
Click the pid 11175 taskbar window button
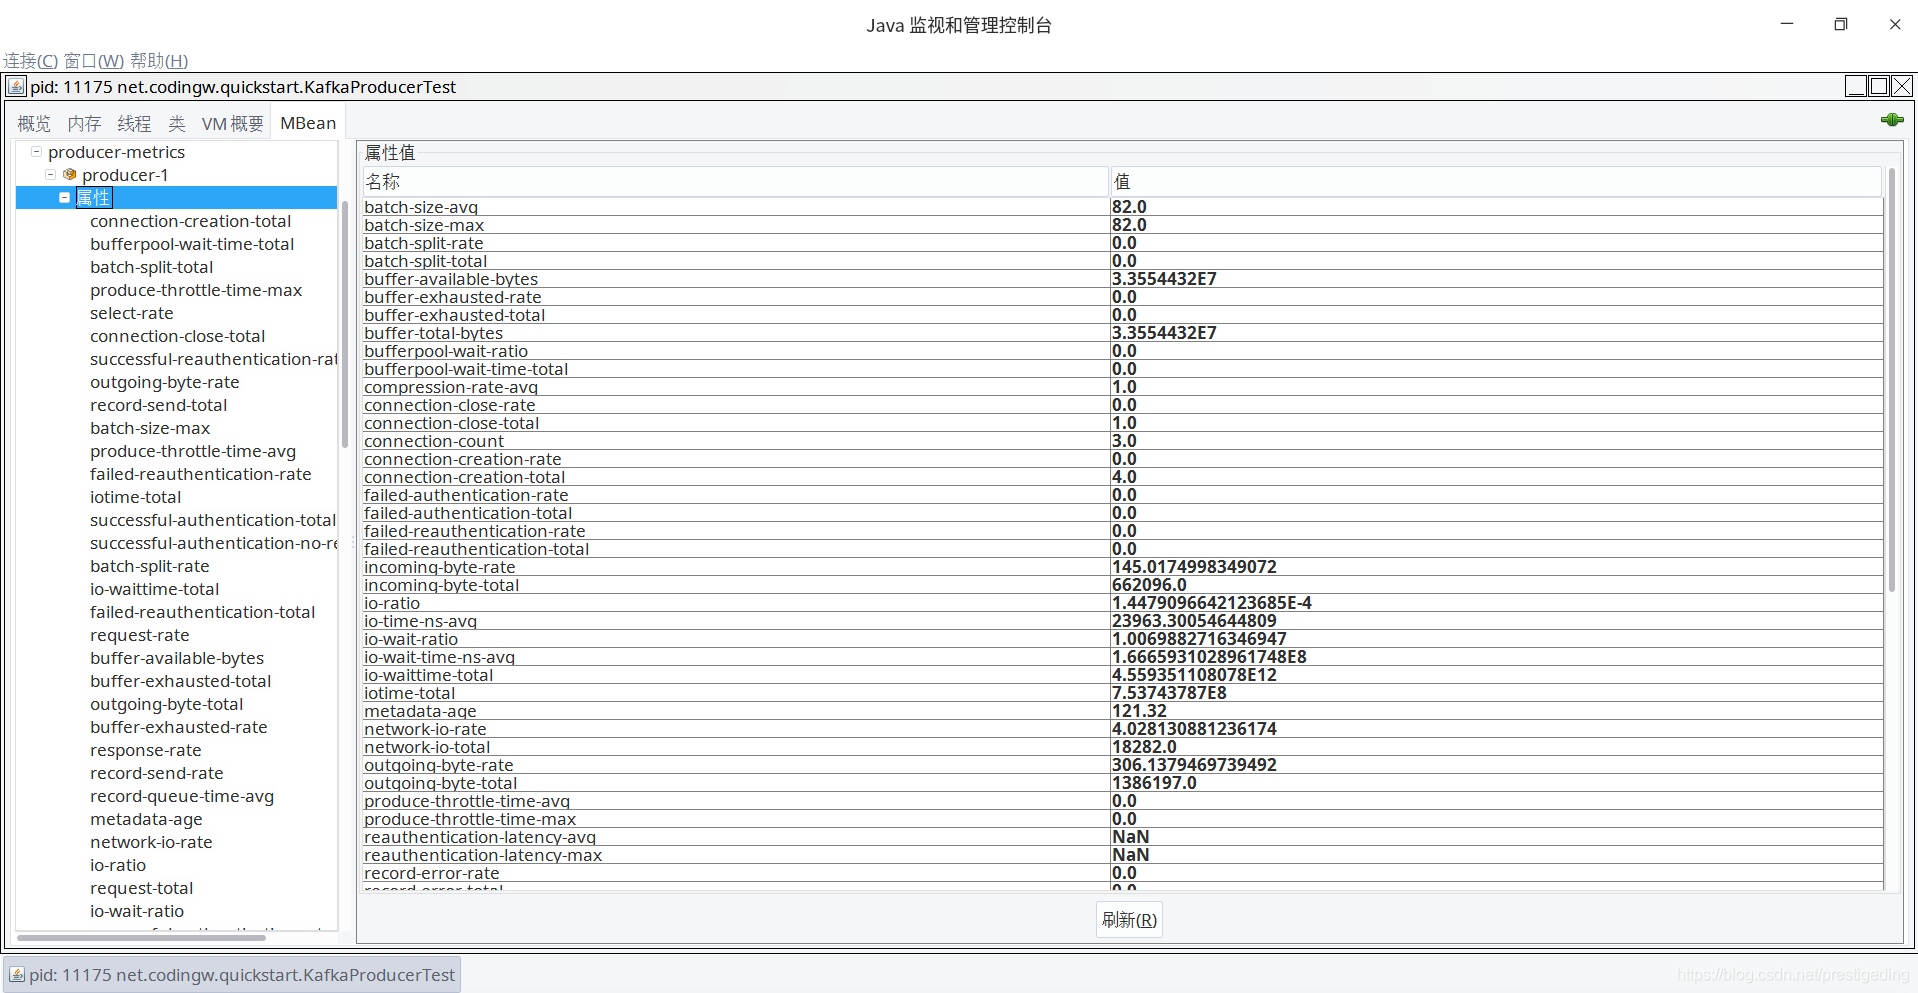point(232,975)
